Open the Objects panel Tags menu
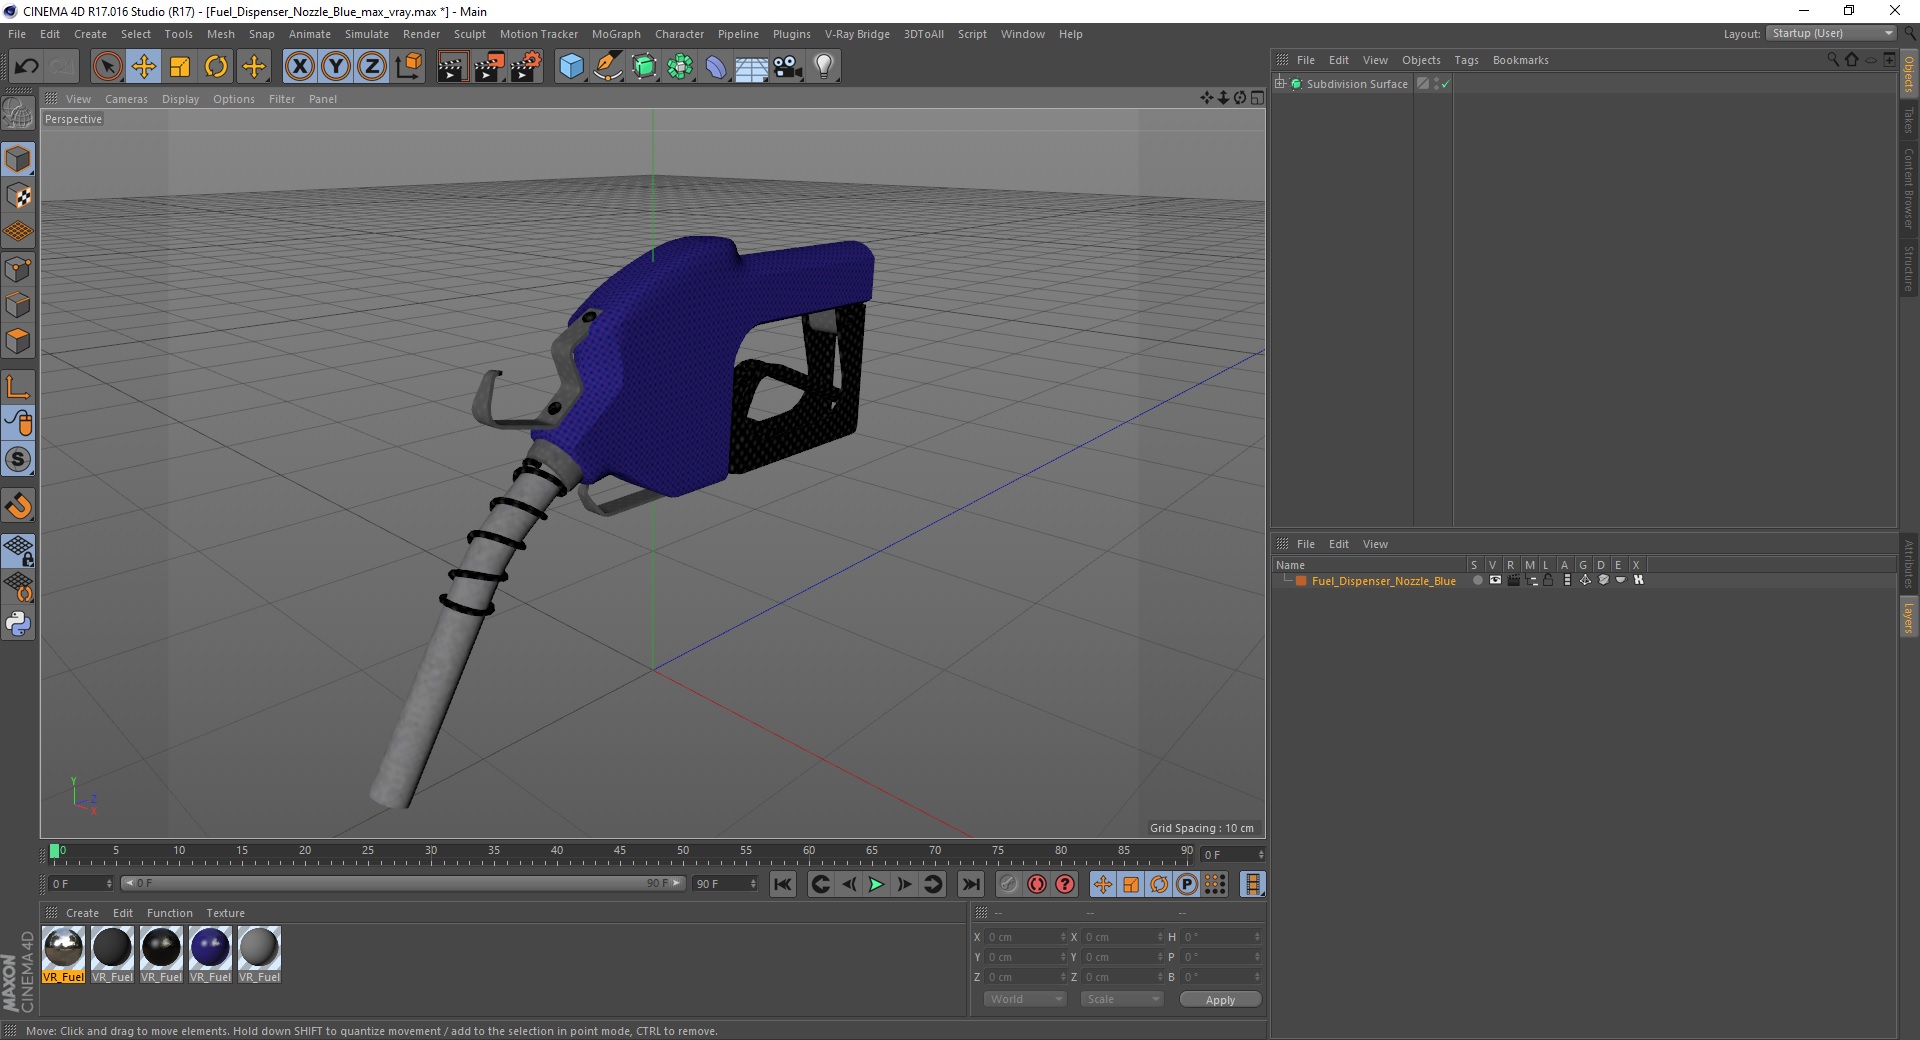This screenshot has width=1920, height=1040. click(x=1466, y=60)
